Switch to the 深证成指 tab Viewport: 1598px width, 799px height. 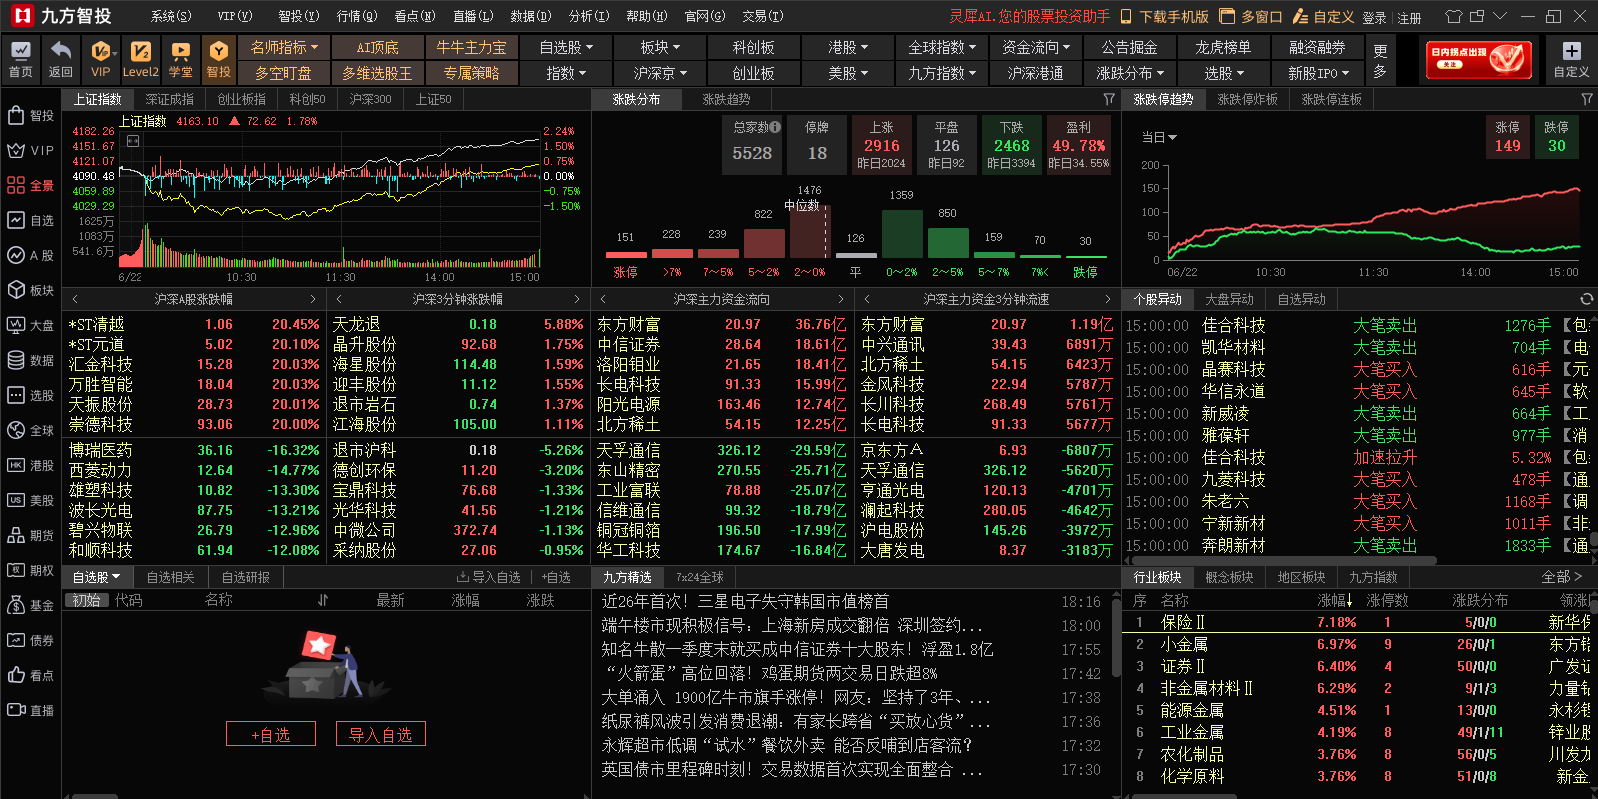(x=170, y=99)
